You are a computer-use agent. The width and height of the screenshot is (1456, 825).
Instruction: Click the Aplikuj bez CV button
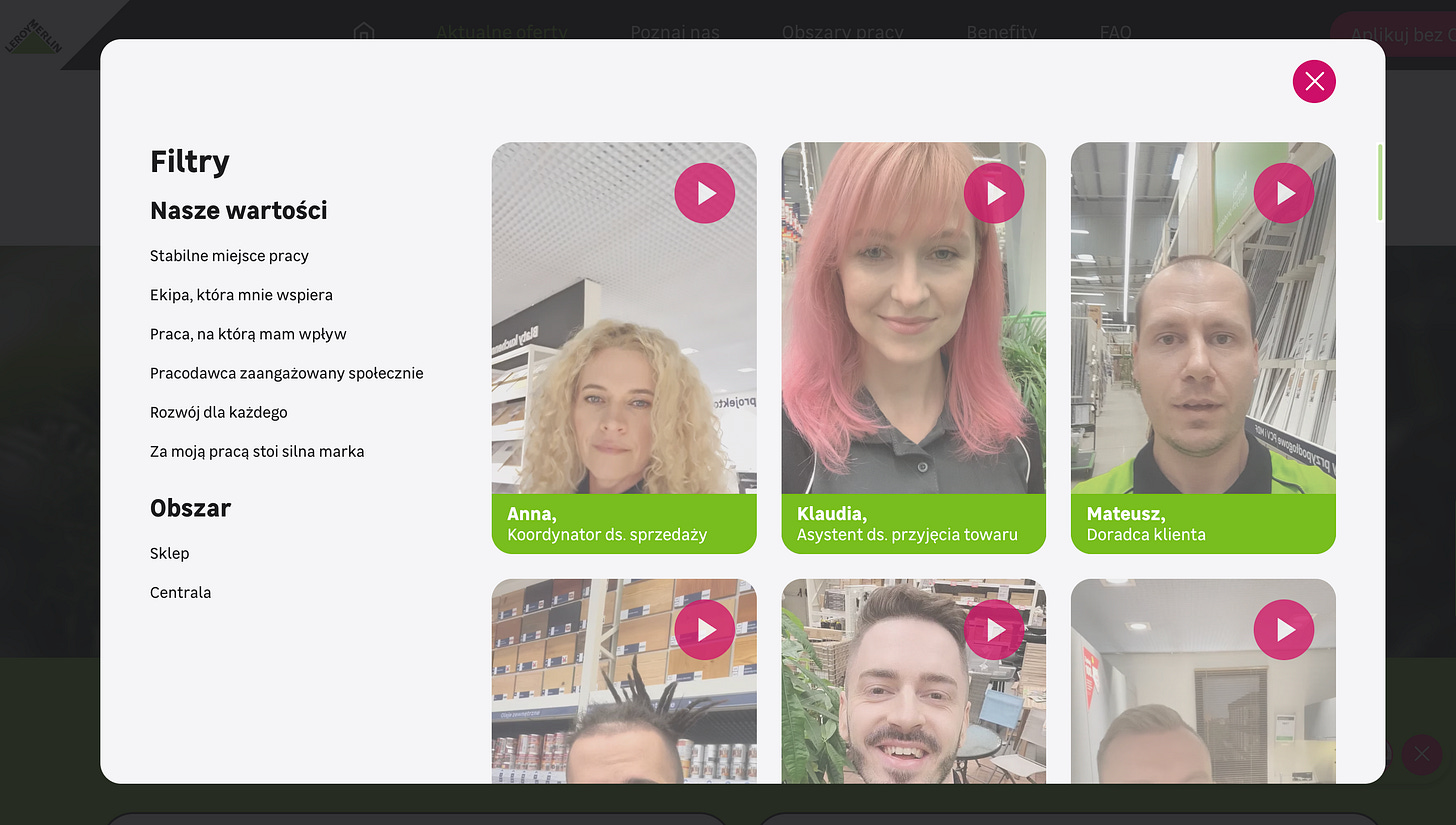[1395, 34]
